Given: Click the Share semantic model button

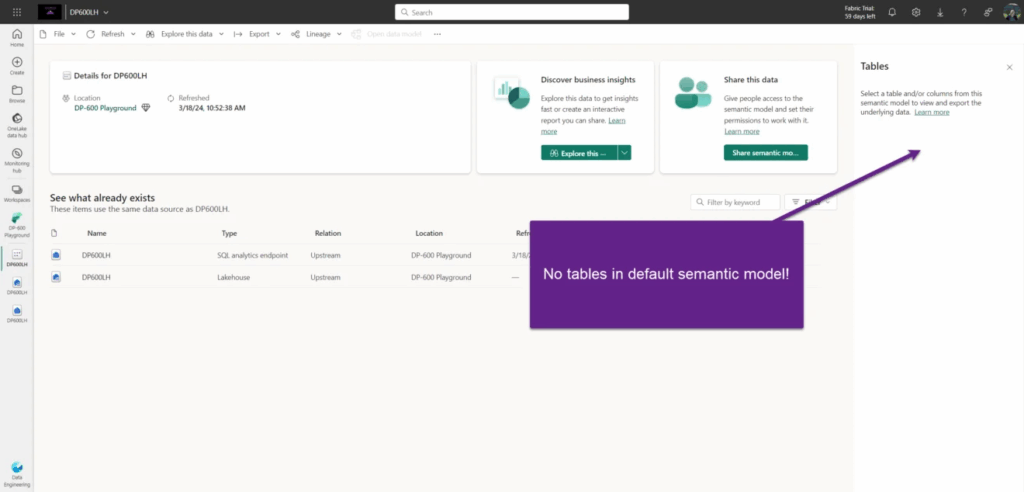Looking at the screenshot, I should pyautogui.click(x=765, y=152).
